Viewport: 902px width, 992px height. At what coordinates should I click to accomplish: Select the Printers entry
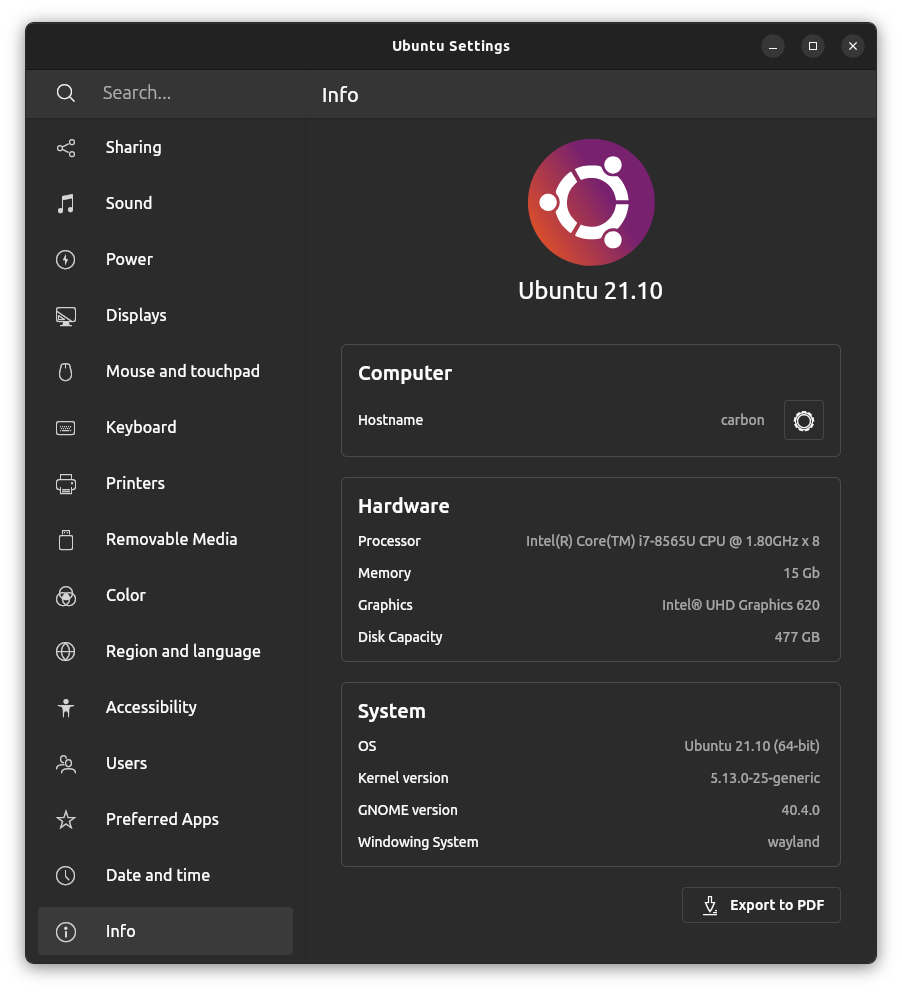point(165,483)
